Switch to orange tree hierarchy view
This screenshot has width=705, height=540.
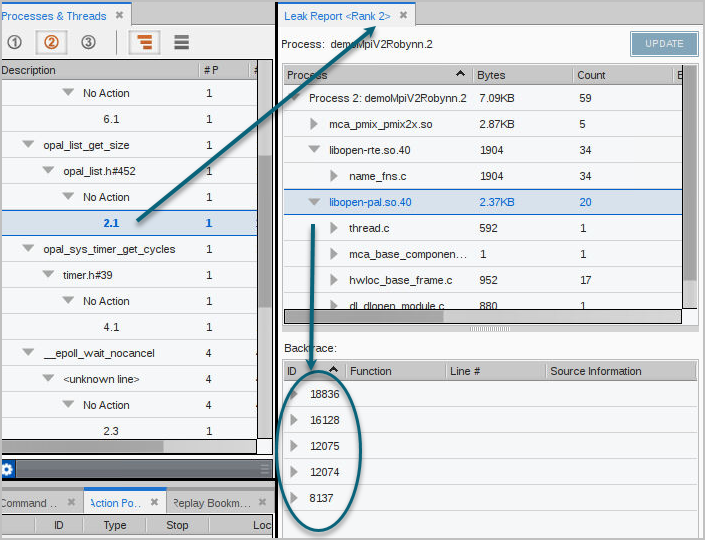tap(145, 42)
